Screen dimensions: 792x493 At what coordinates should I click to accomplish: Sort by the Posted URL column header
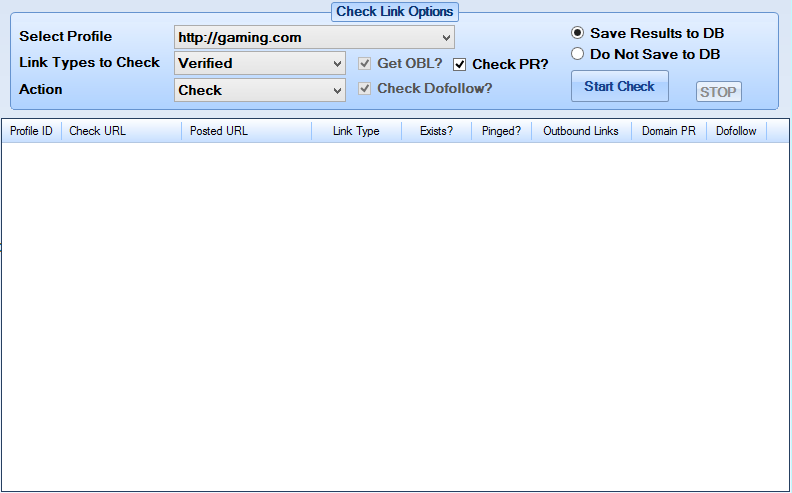246,131
